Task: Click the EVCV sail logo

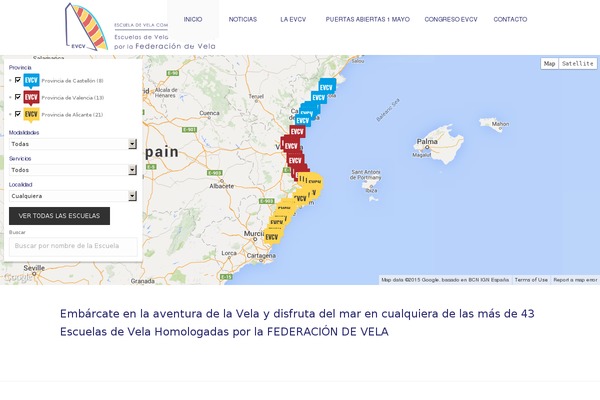Action: [x=86, y=27]
